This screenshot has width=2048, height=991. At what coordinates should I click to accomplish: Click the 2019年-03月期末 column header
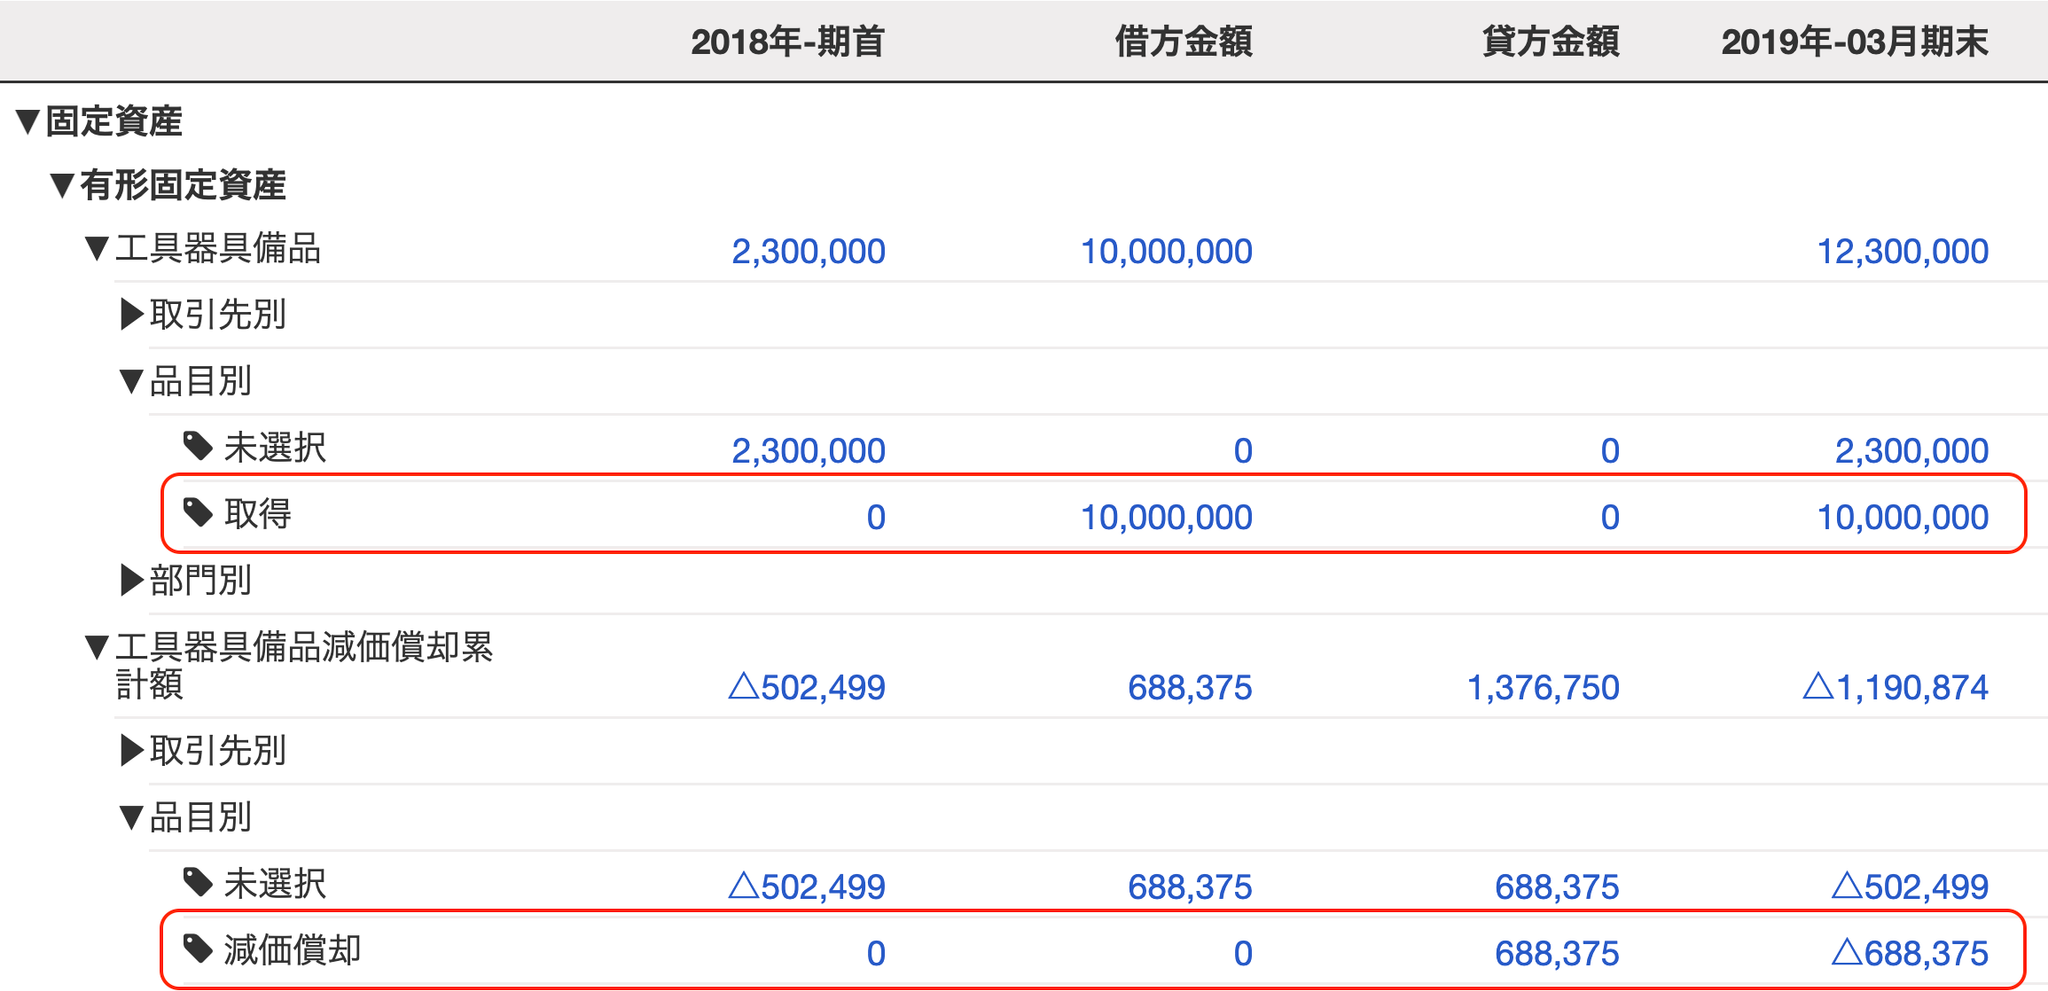(x=1854, y=42)
